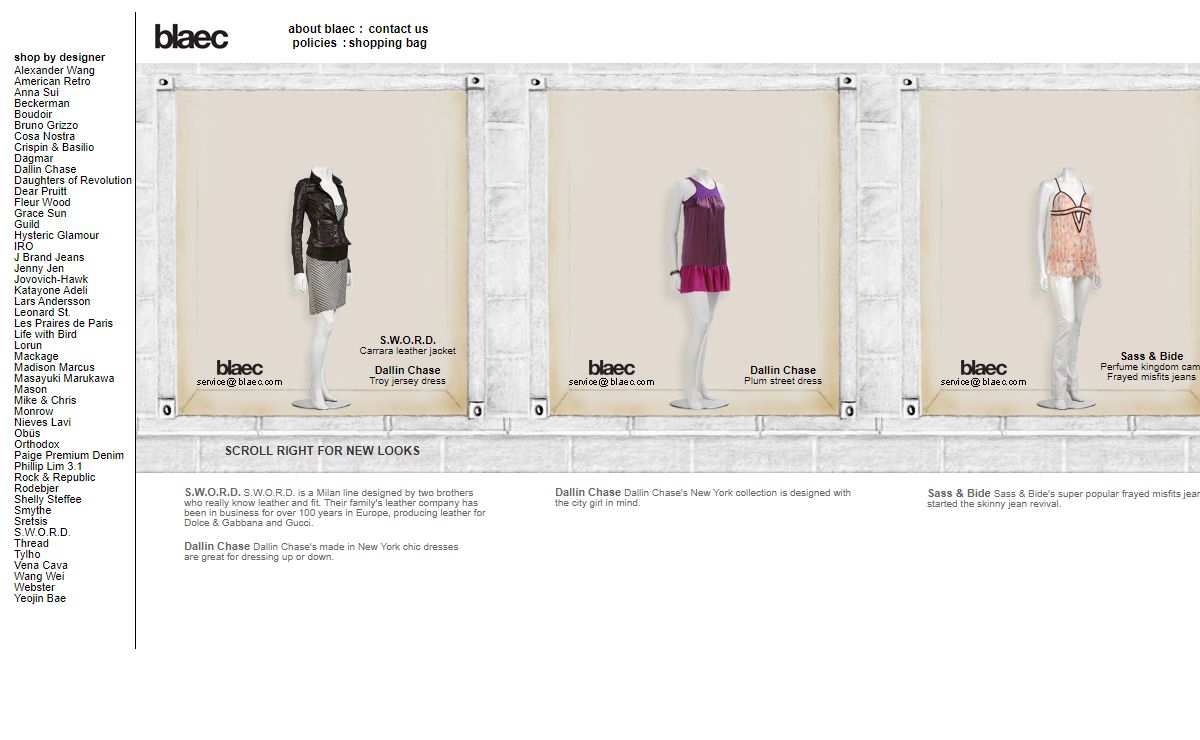Screen dimensions: 1200x740
Task: Select Masayuki Marukawa designer
Action: [x=64, y=378]
